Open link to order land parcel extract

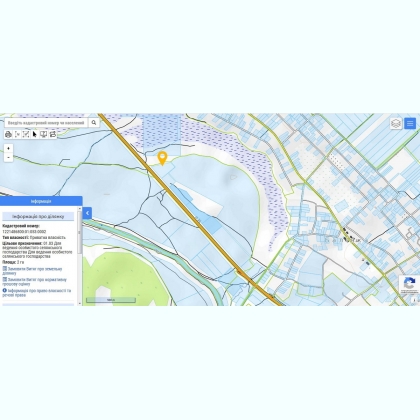tap(32, 271)
